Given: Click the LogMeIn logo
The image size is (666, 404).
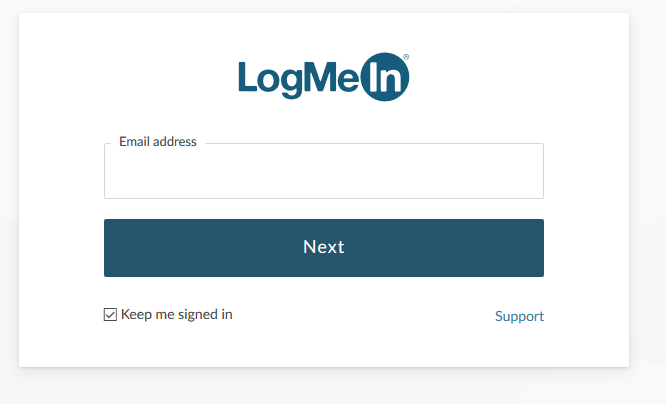Looking at the screenshot, I should (x=324, y=77).
